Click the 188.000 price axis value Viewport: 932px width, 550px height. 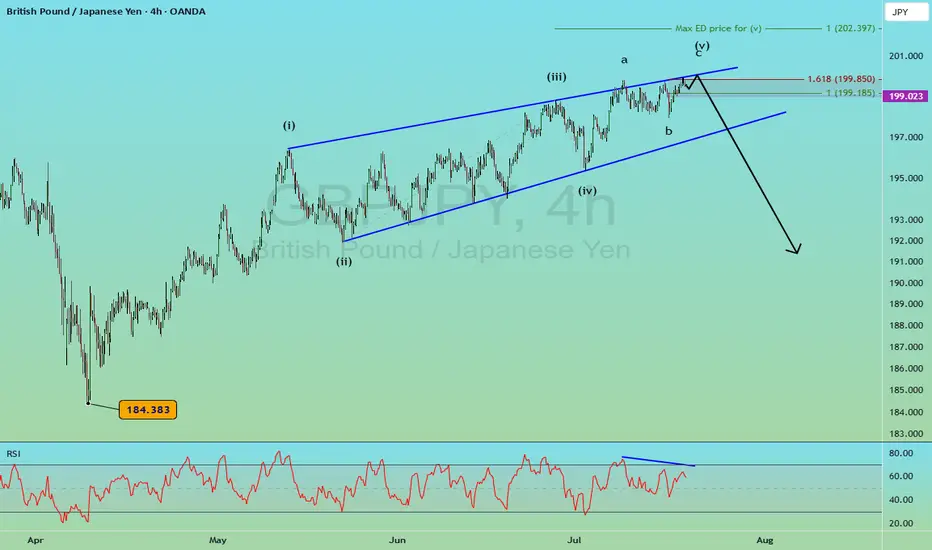(x=906, y=325)
